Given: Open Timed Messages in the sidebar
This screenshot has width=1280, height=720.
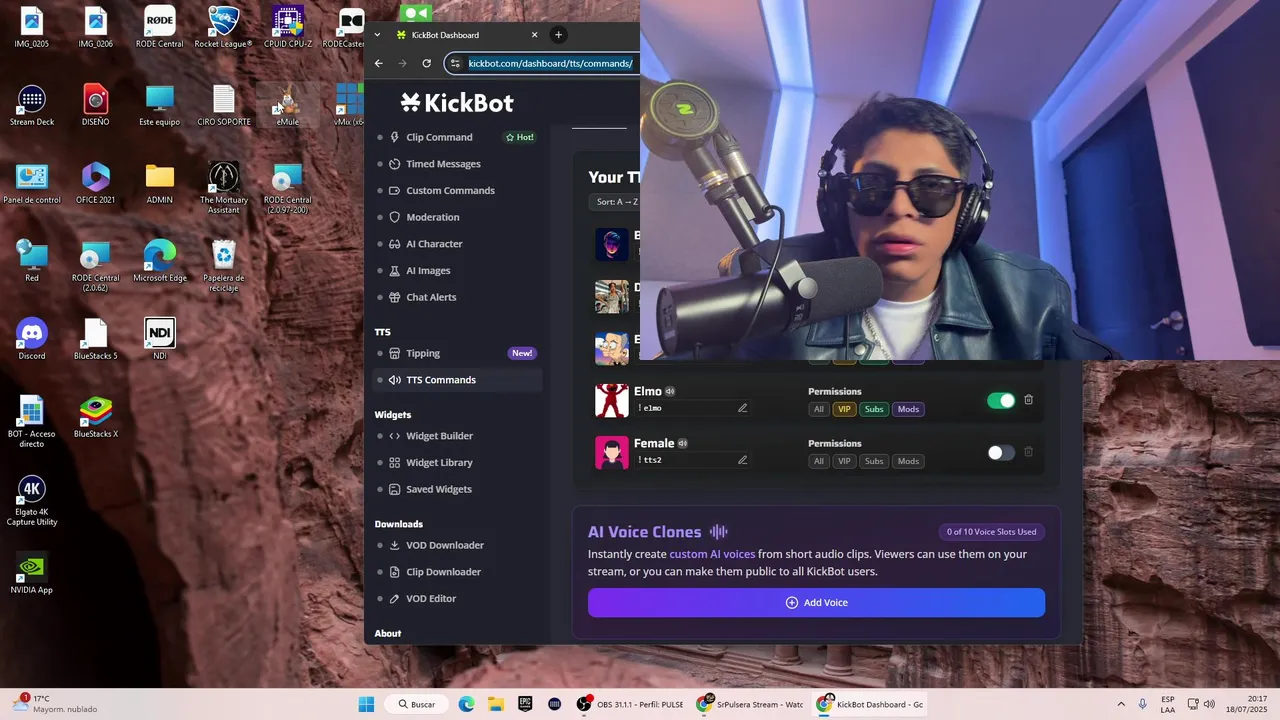Looking at the screenshot, I should (x=443, y=164).
